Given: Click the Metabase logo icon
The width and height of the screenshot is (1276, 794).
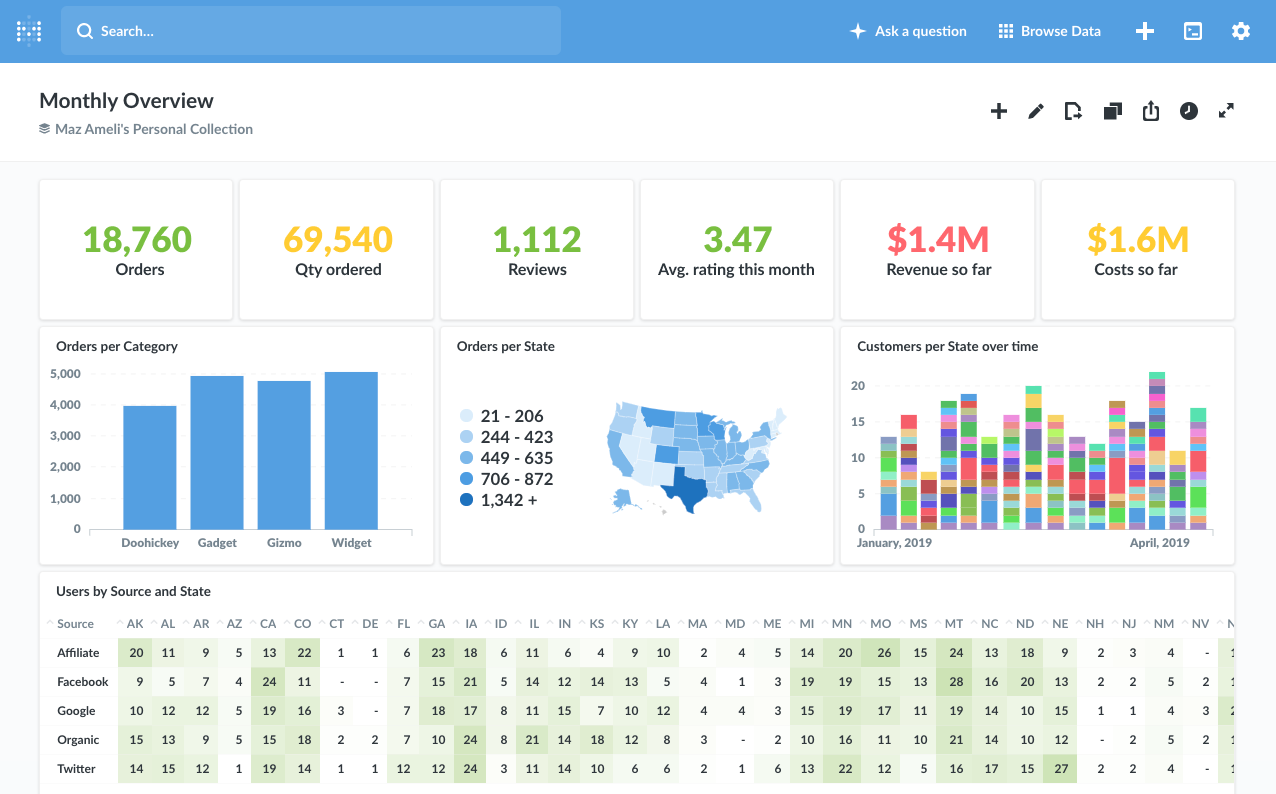Looking at the screenshot, I should [30, 31].
